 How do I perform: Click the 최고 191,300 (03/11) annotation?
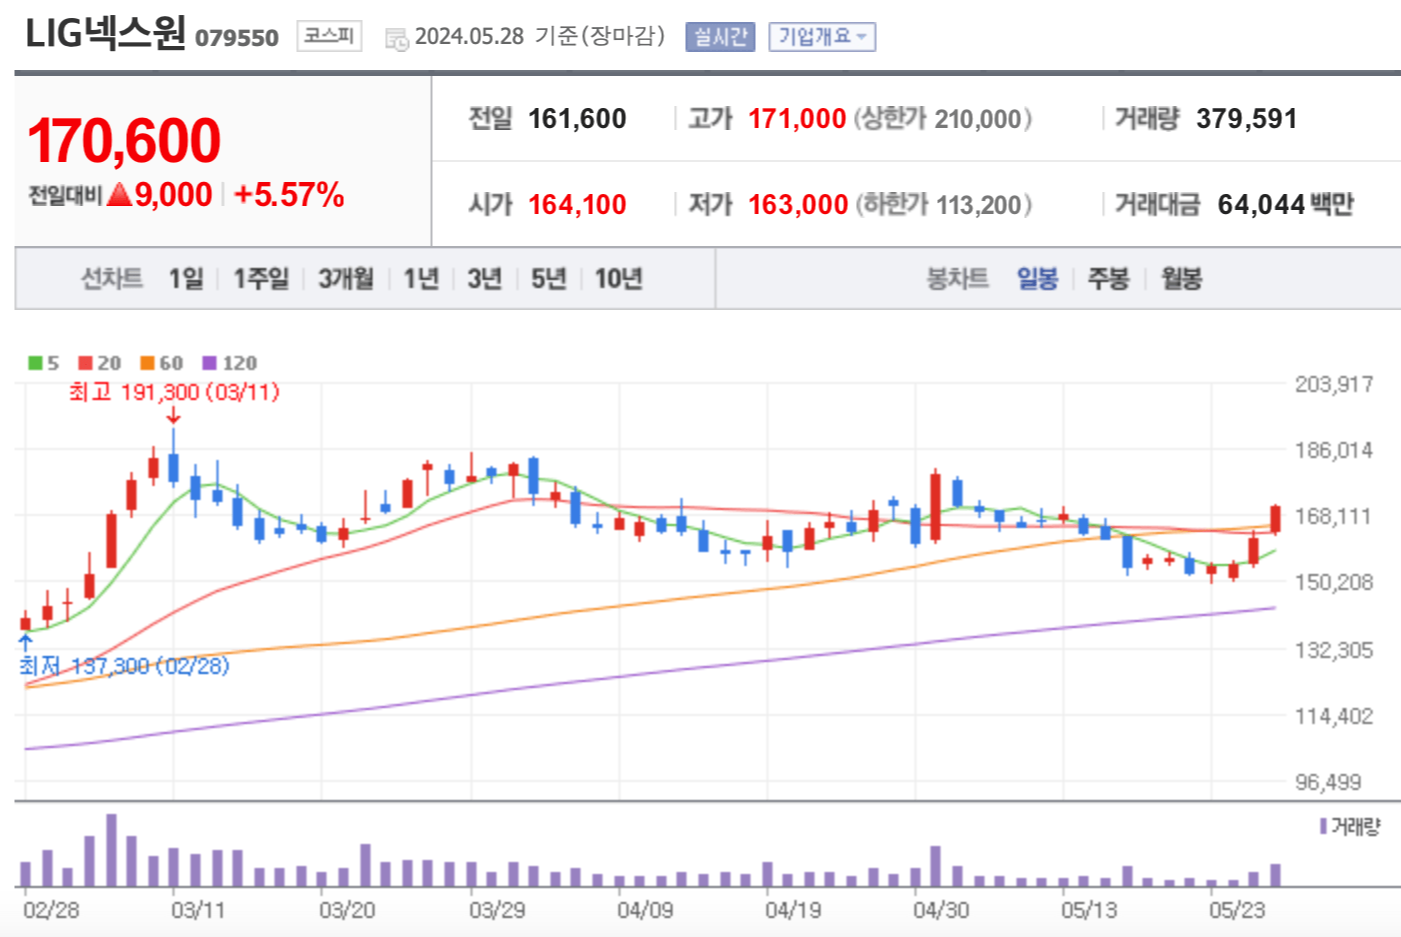click(x=174, y=392)
